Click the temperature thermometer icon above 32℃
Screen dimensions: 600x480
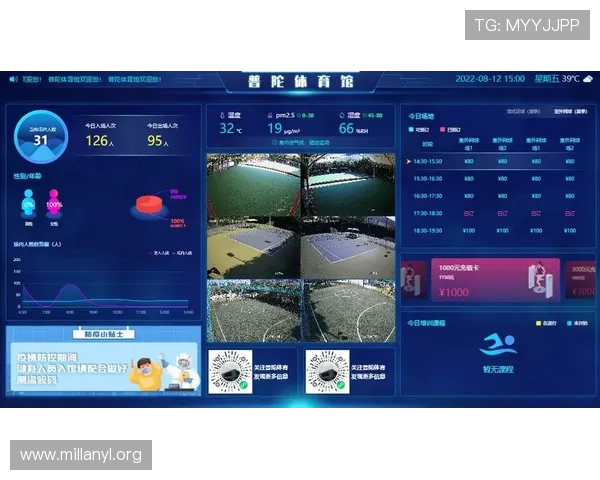pos(223,115)
